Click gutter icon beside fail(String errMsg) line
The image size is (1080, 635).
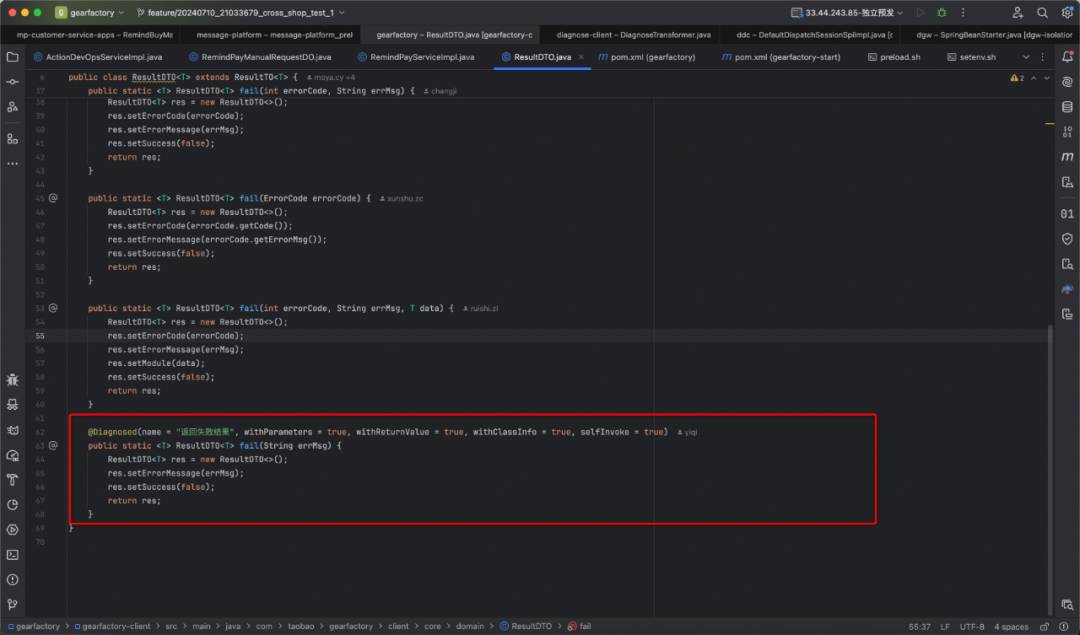tap(53, 446)
